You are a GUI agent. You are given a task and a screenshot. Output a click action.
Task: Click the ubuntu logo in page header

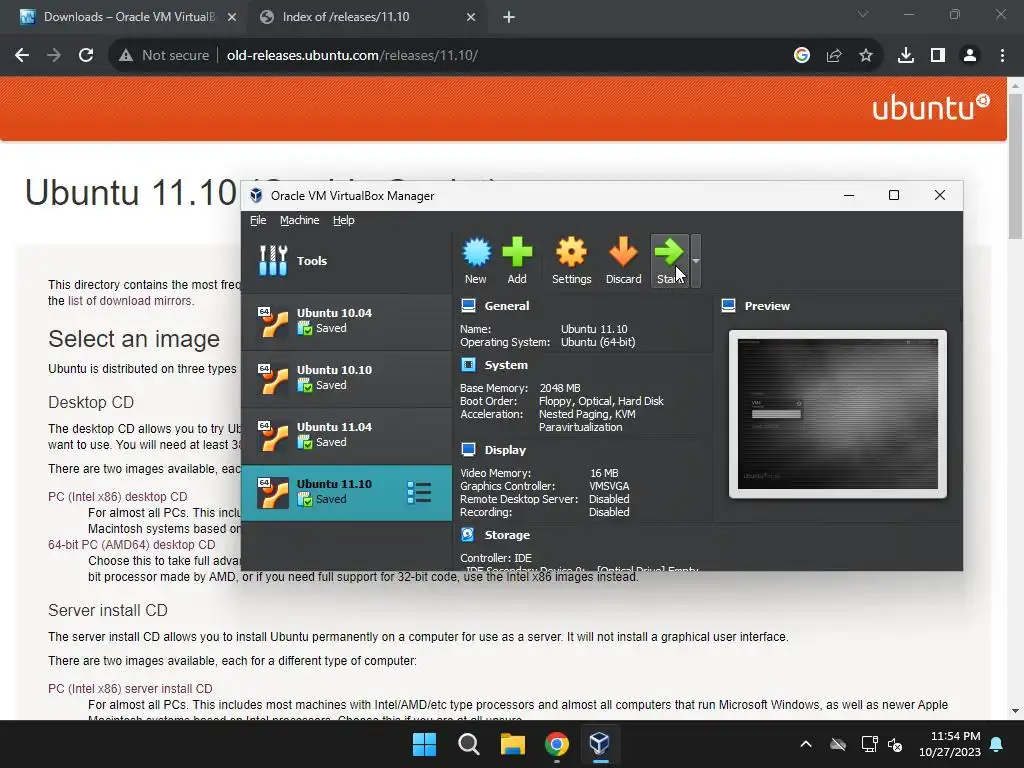[931, 108]
